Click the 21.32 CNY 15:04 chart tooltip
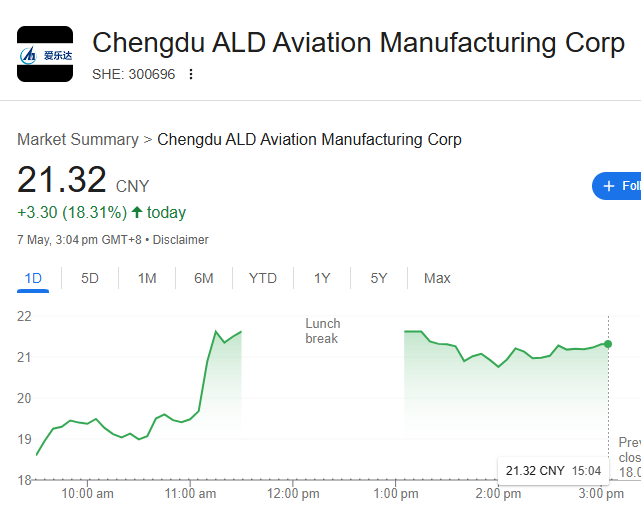The width and height of the screenshot is (641, 511). 552,470
